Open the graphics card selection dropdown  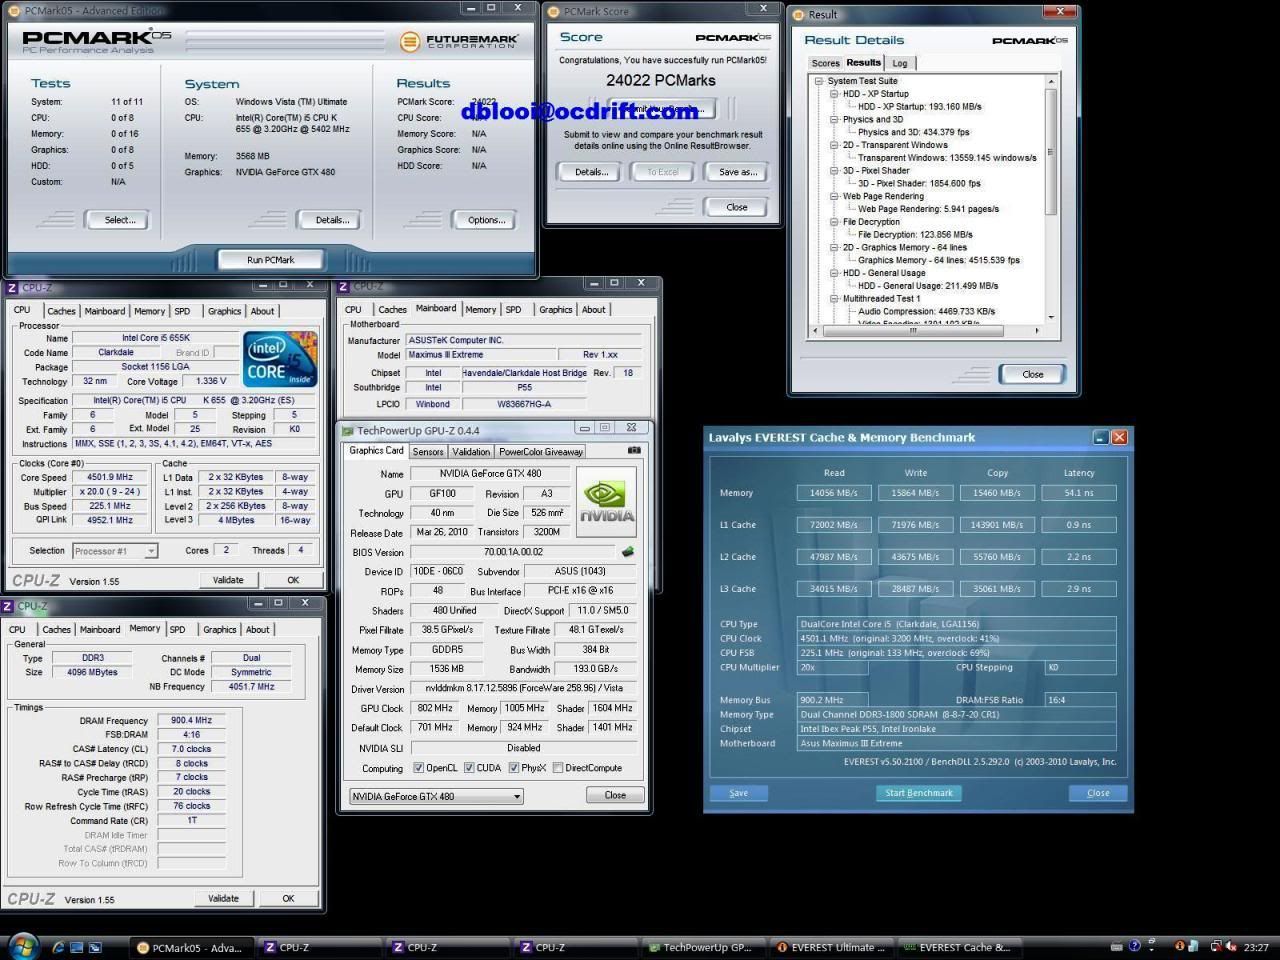(516, 795)
